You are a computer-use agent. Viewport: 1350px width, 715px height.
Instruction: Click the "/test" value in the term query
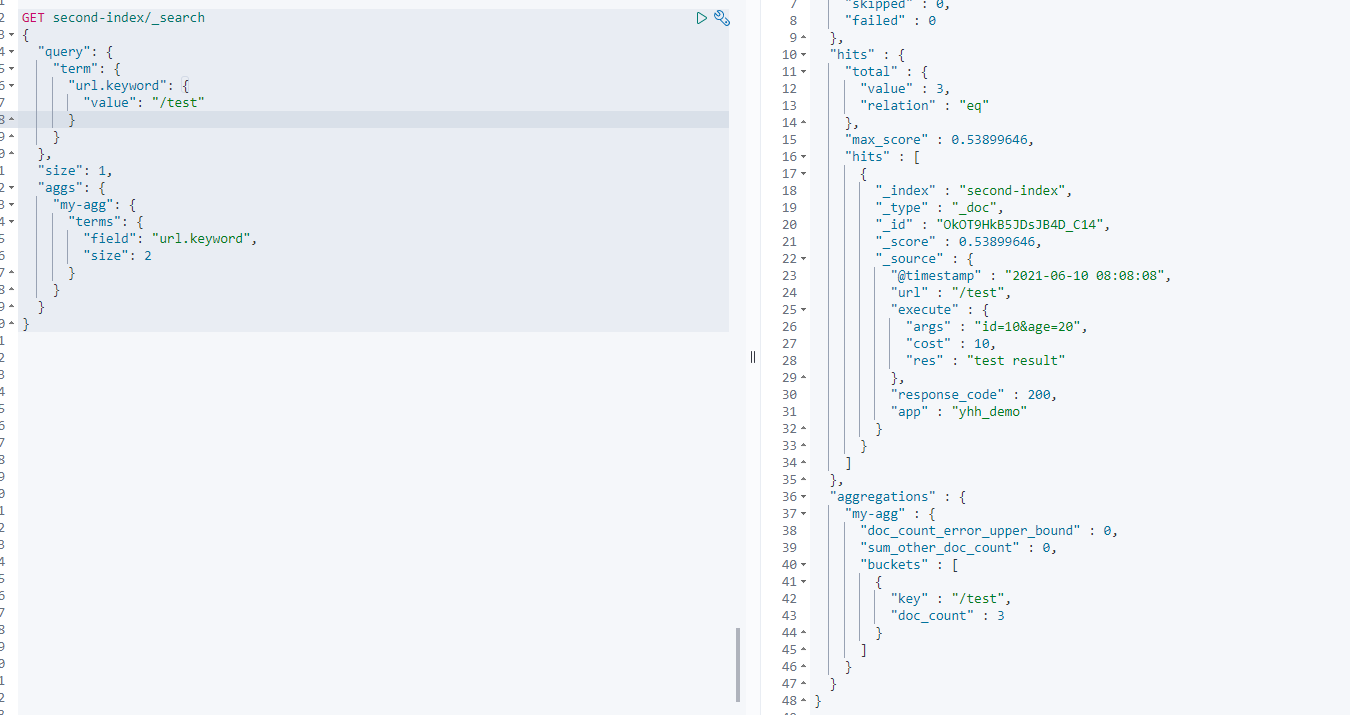(x=178, y=102)
